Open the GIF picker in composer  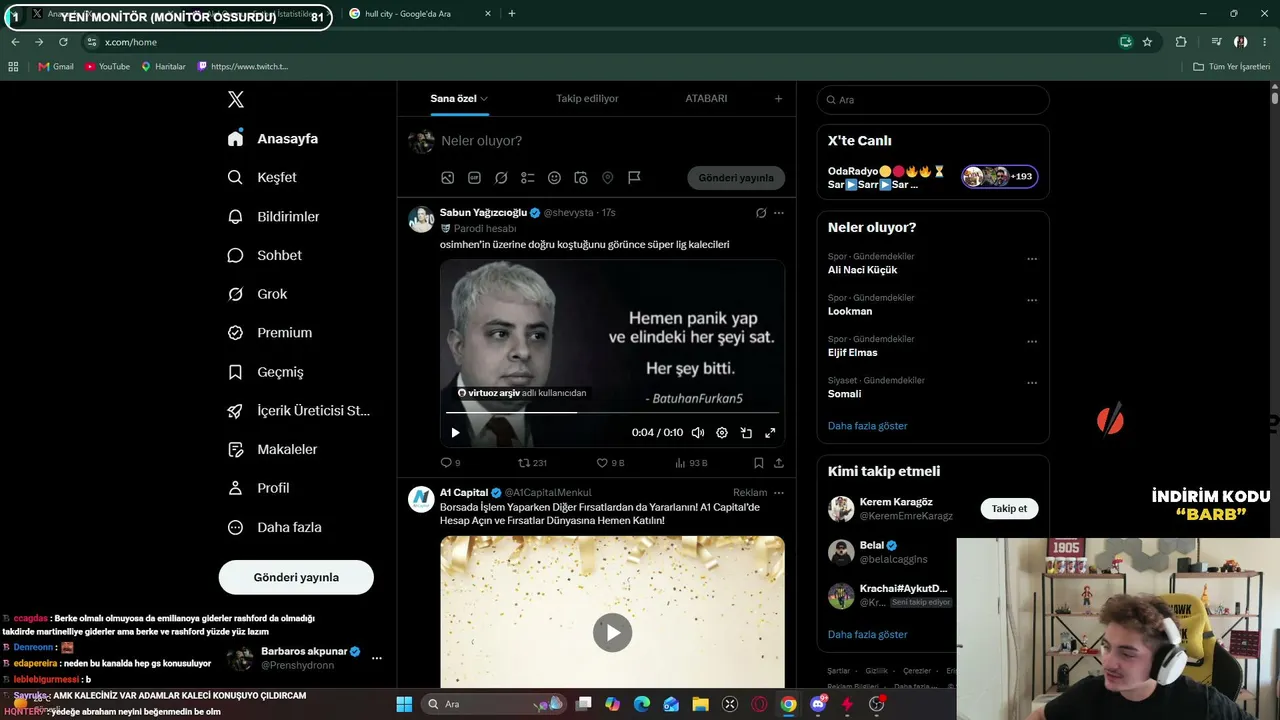point(474,178)
